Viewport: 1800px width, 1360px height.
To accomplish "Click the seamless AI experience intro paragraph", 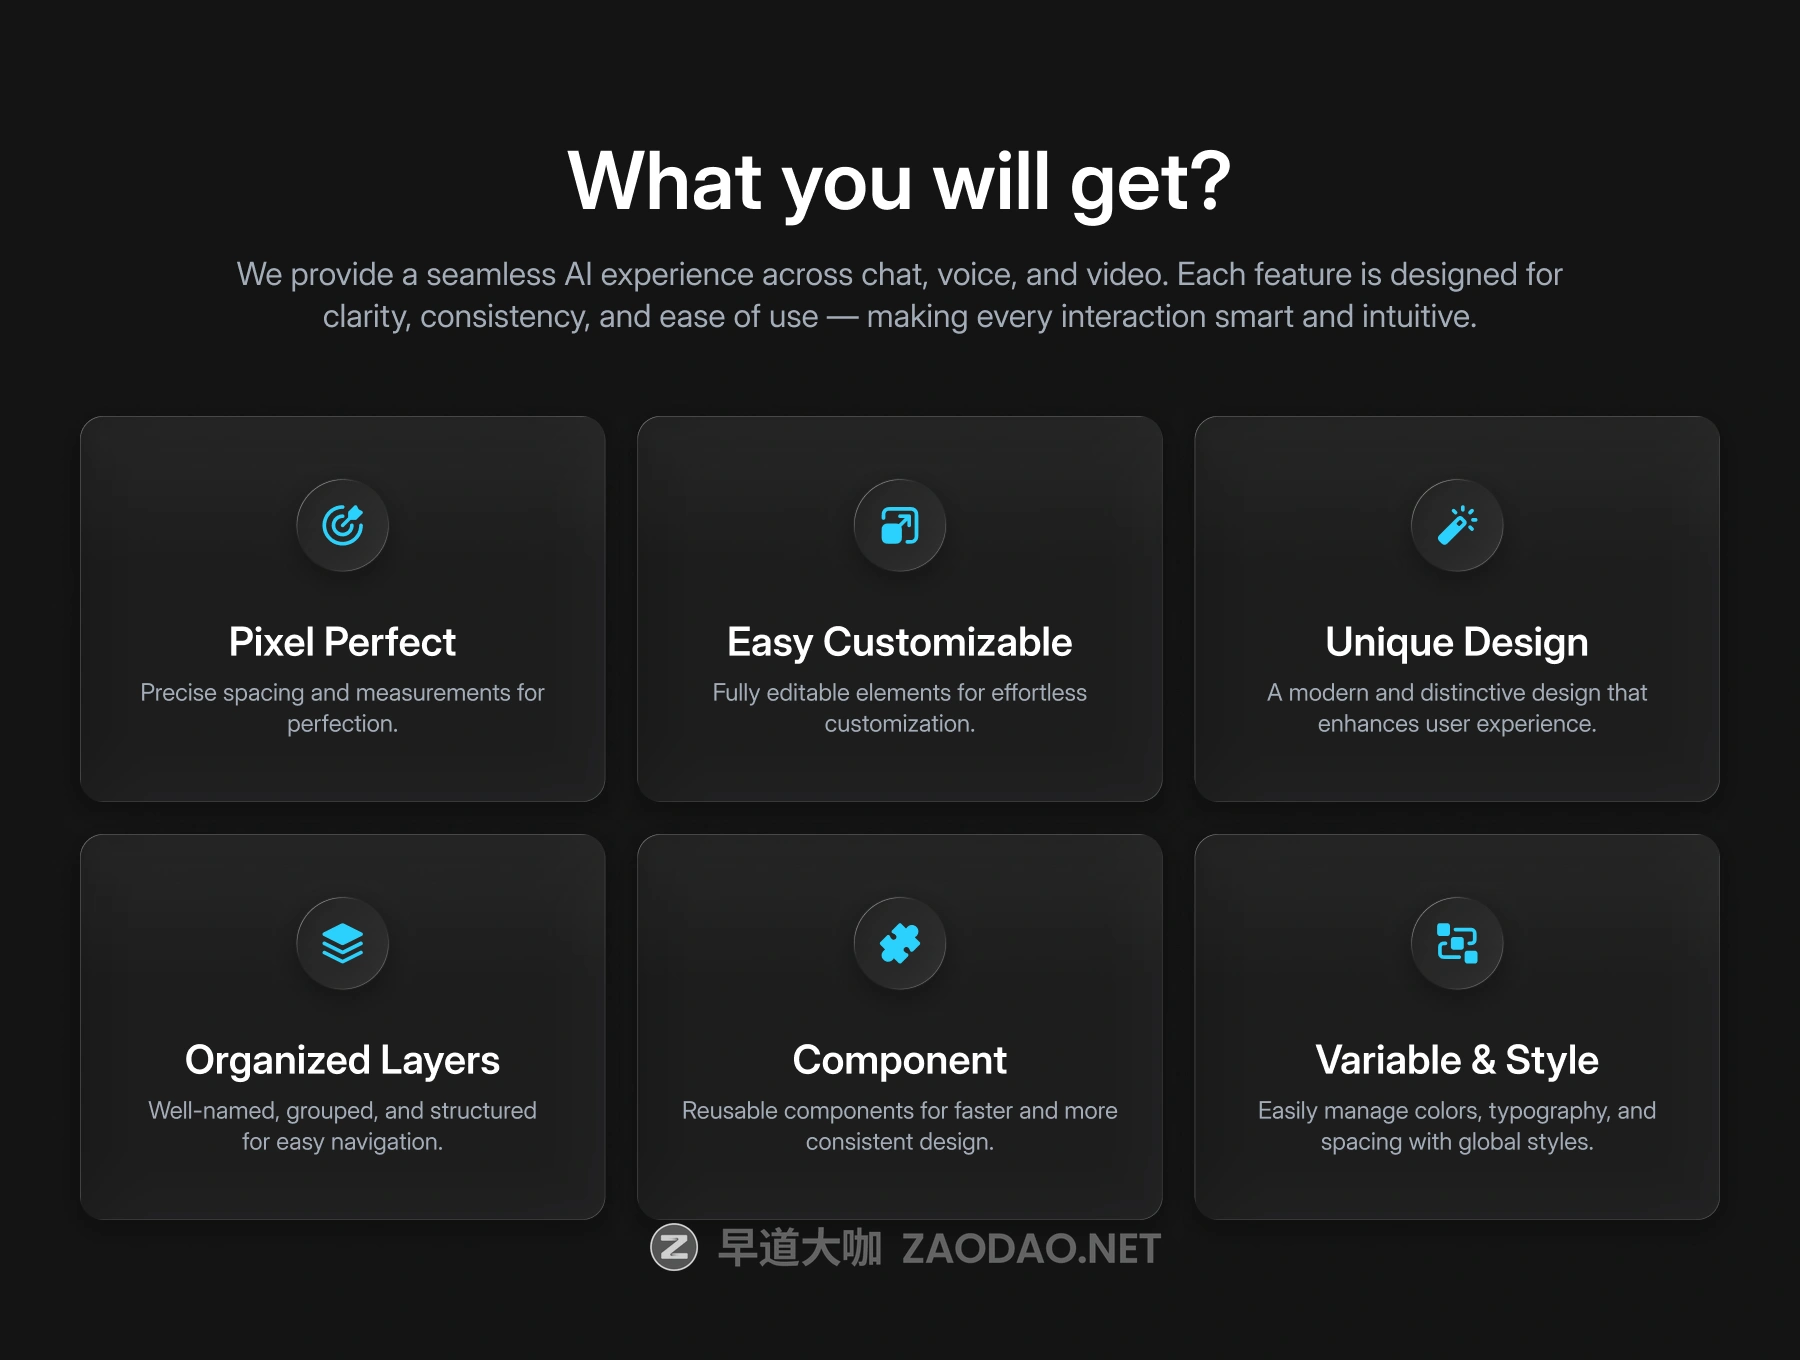I will (x=899, y=295).
